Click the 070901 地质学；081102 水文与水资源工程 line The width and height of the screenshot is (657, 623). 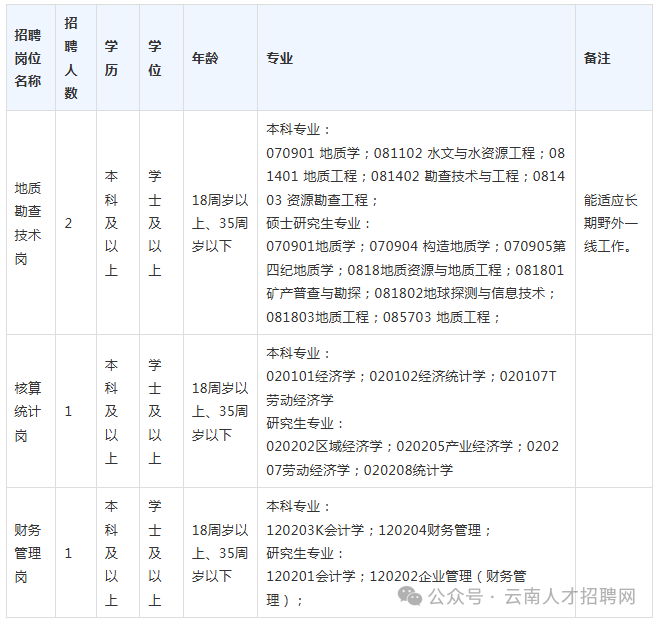click(415, 153)
